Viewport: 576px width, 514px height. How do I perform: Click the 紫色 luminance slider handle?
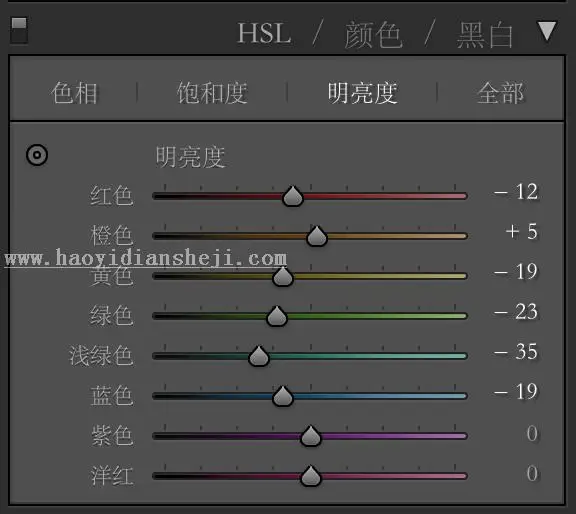(311, 436)
